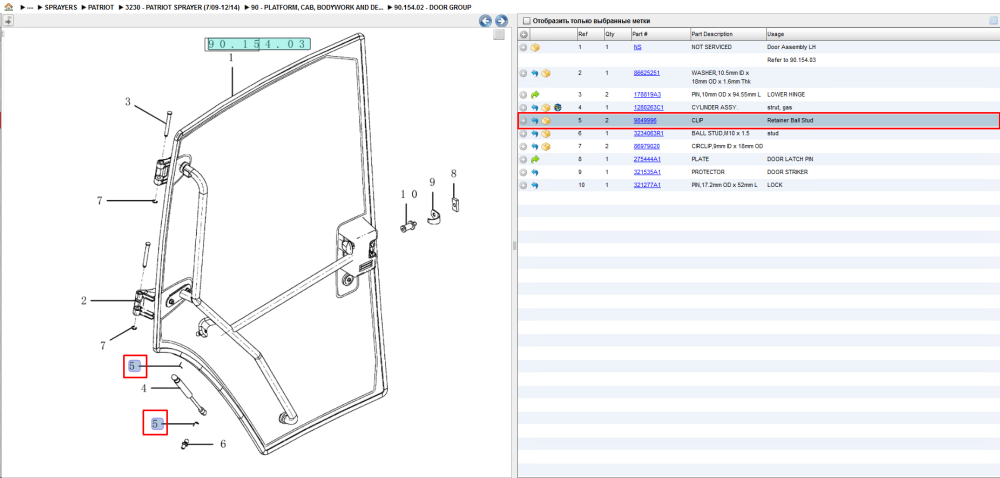Open the SPRAYERS breadcrumb
The image size is (1000, 478).
[x=61, y=8]
